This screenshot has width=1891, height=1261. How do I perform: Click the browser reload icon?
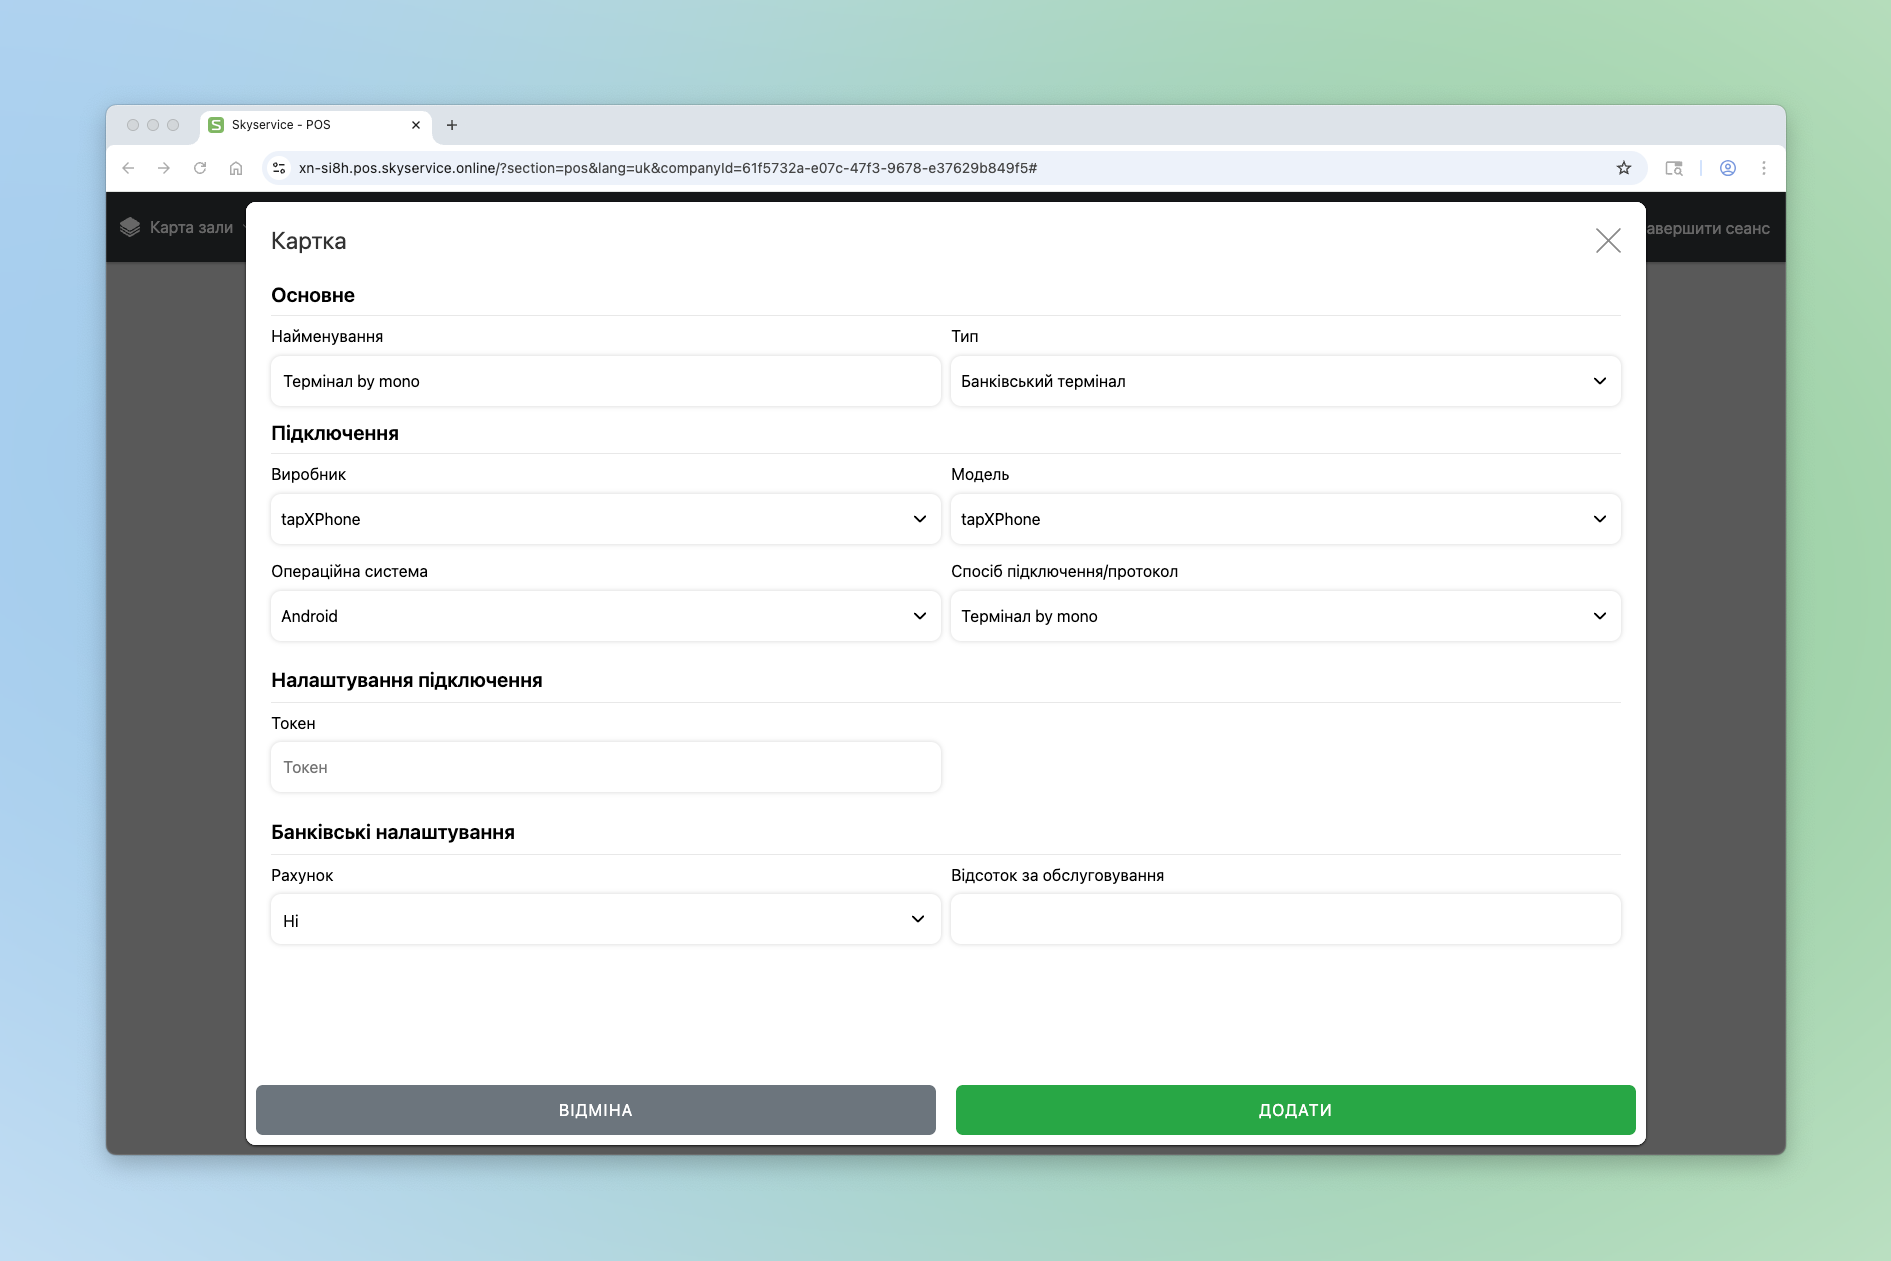click(200, 168)
